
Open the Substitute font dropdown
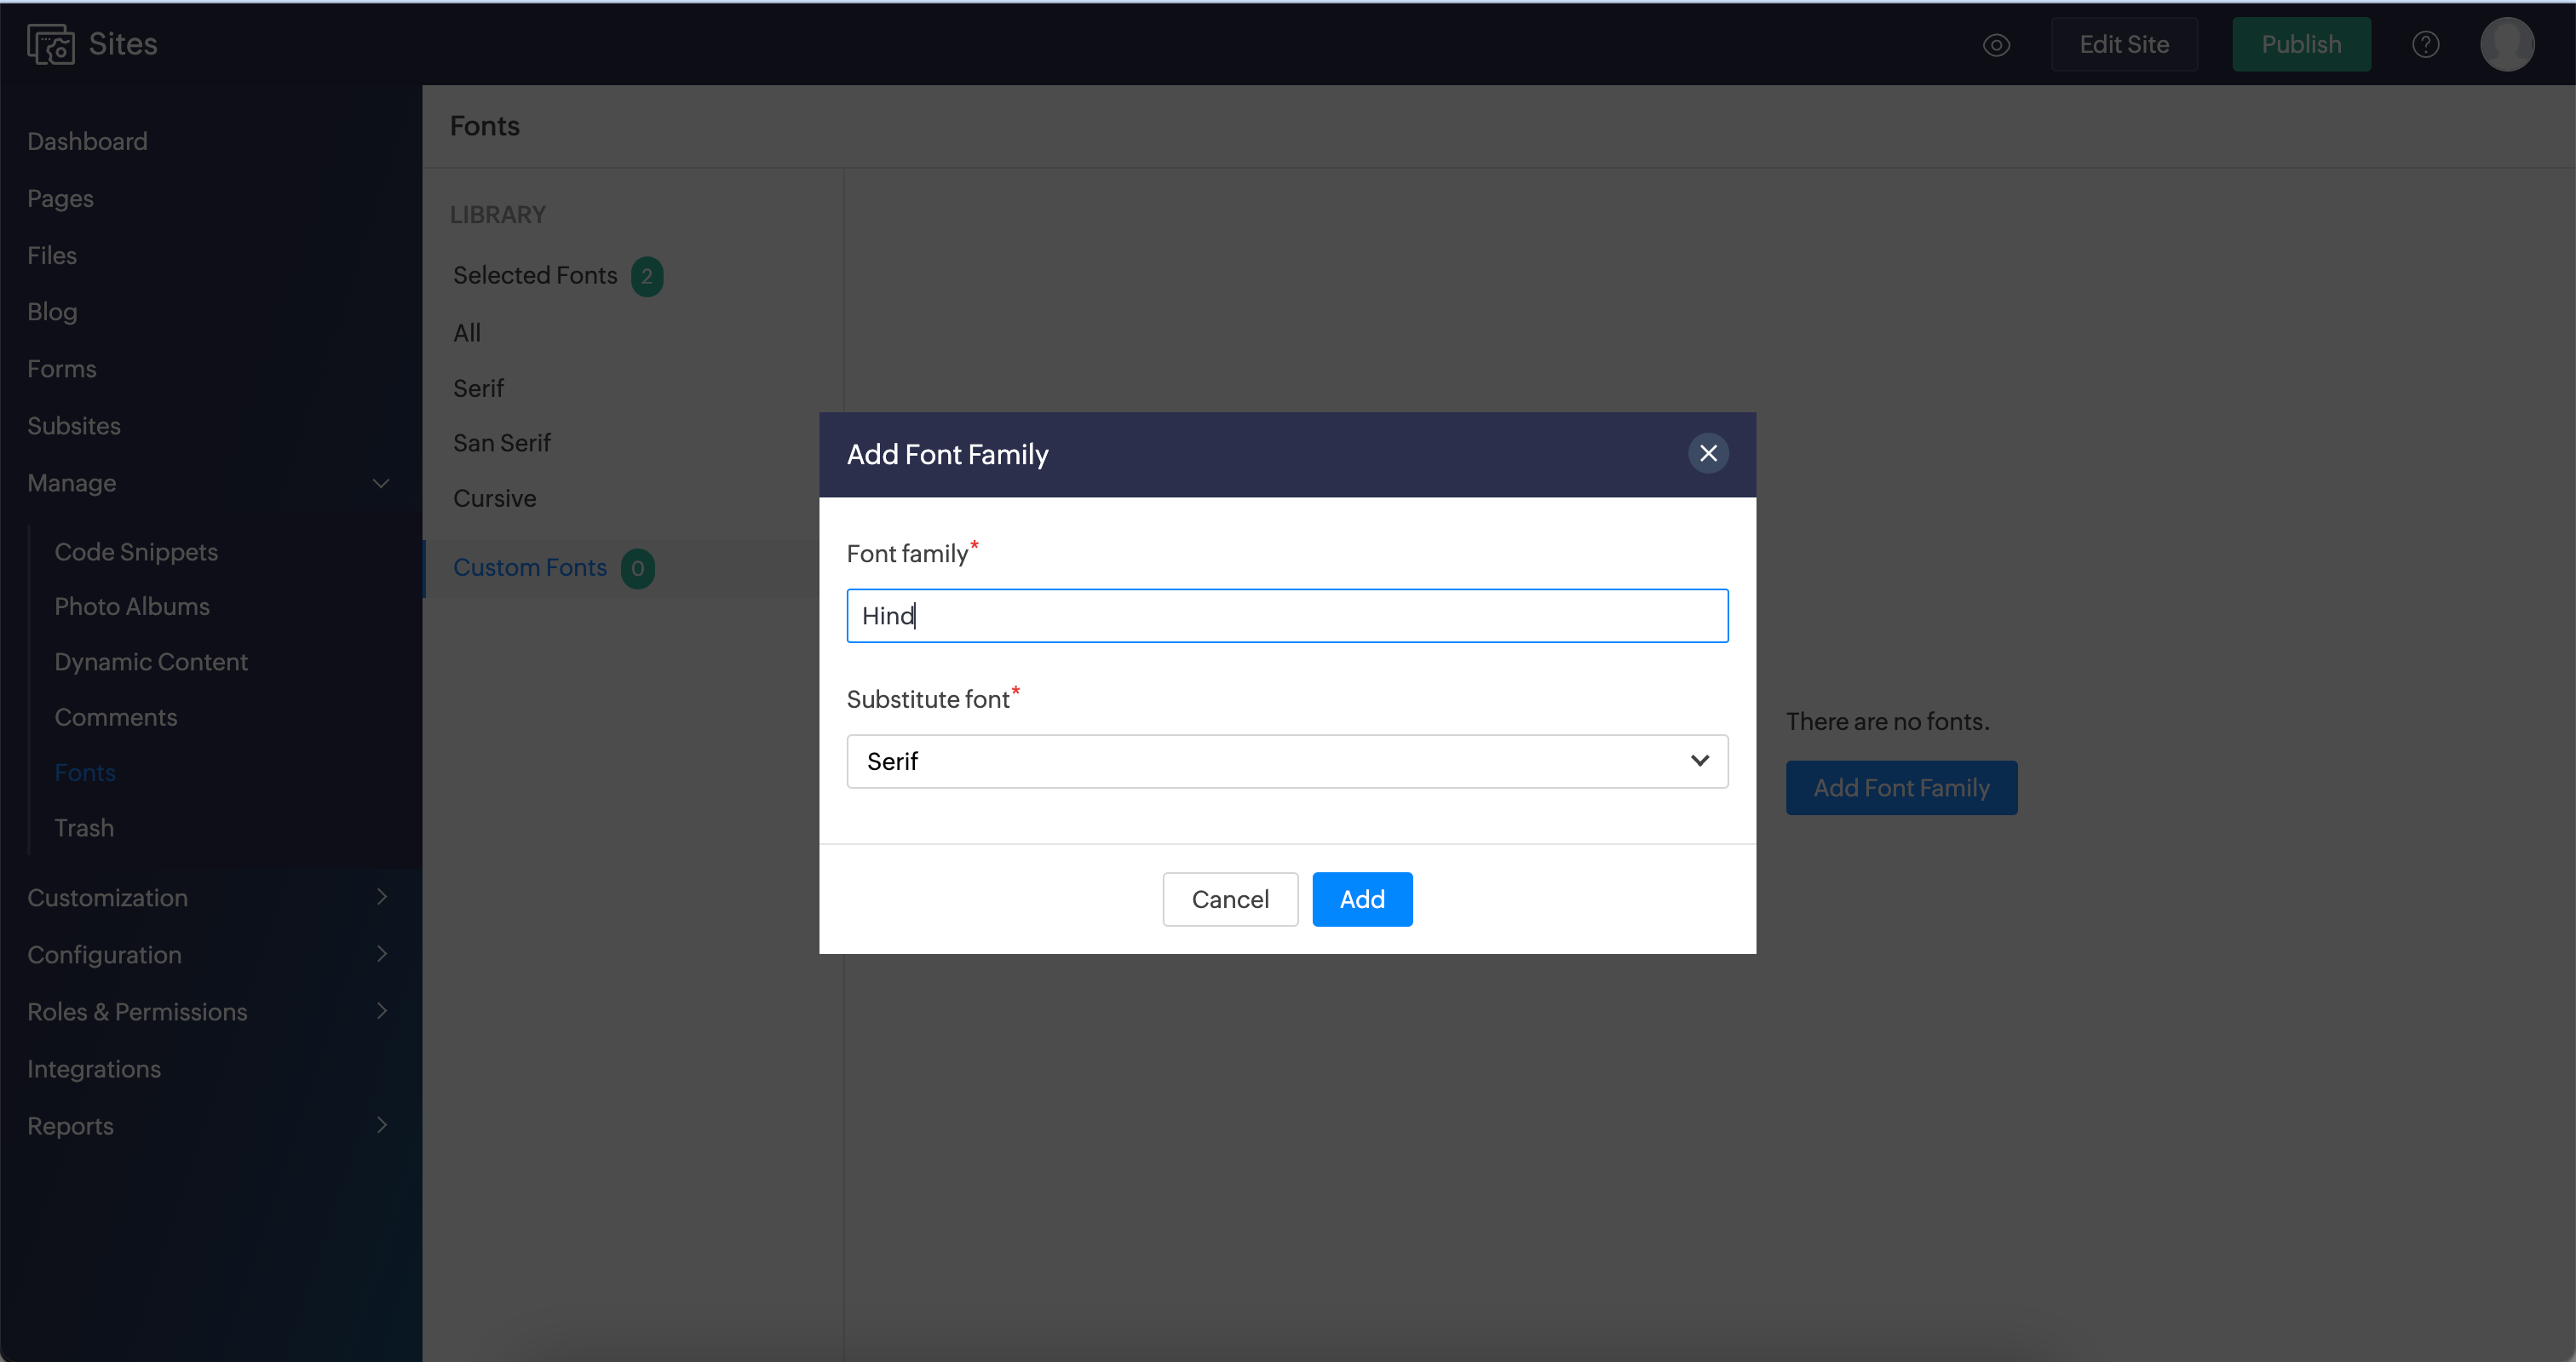1287,762
